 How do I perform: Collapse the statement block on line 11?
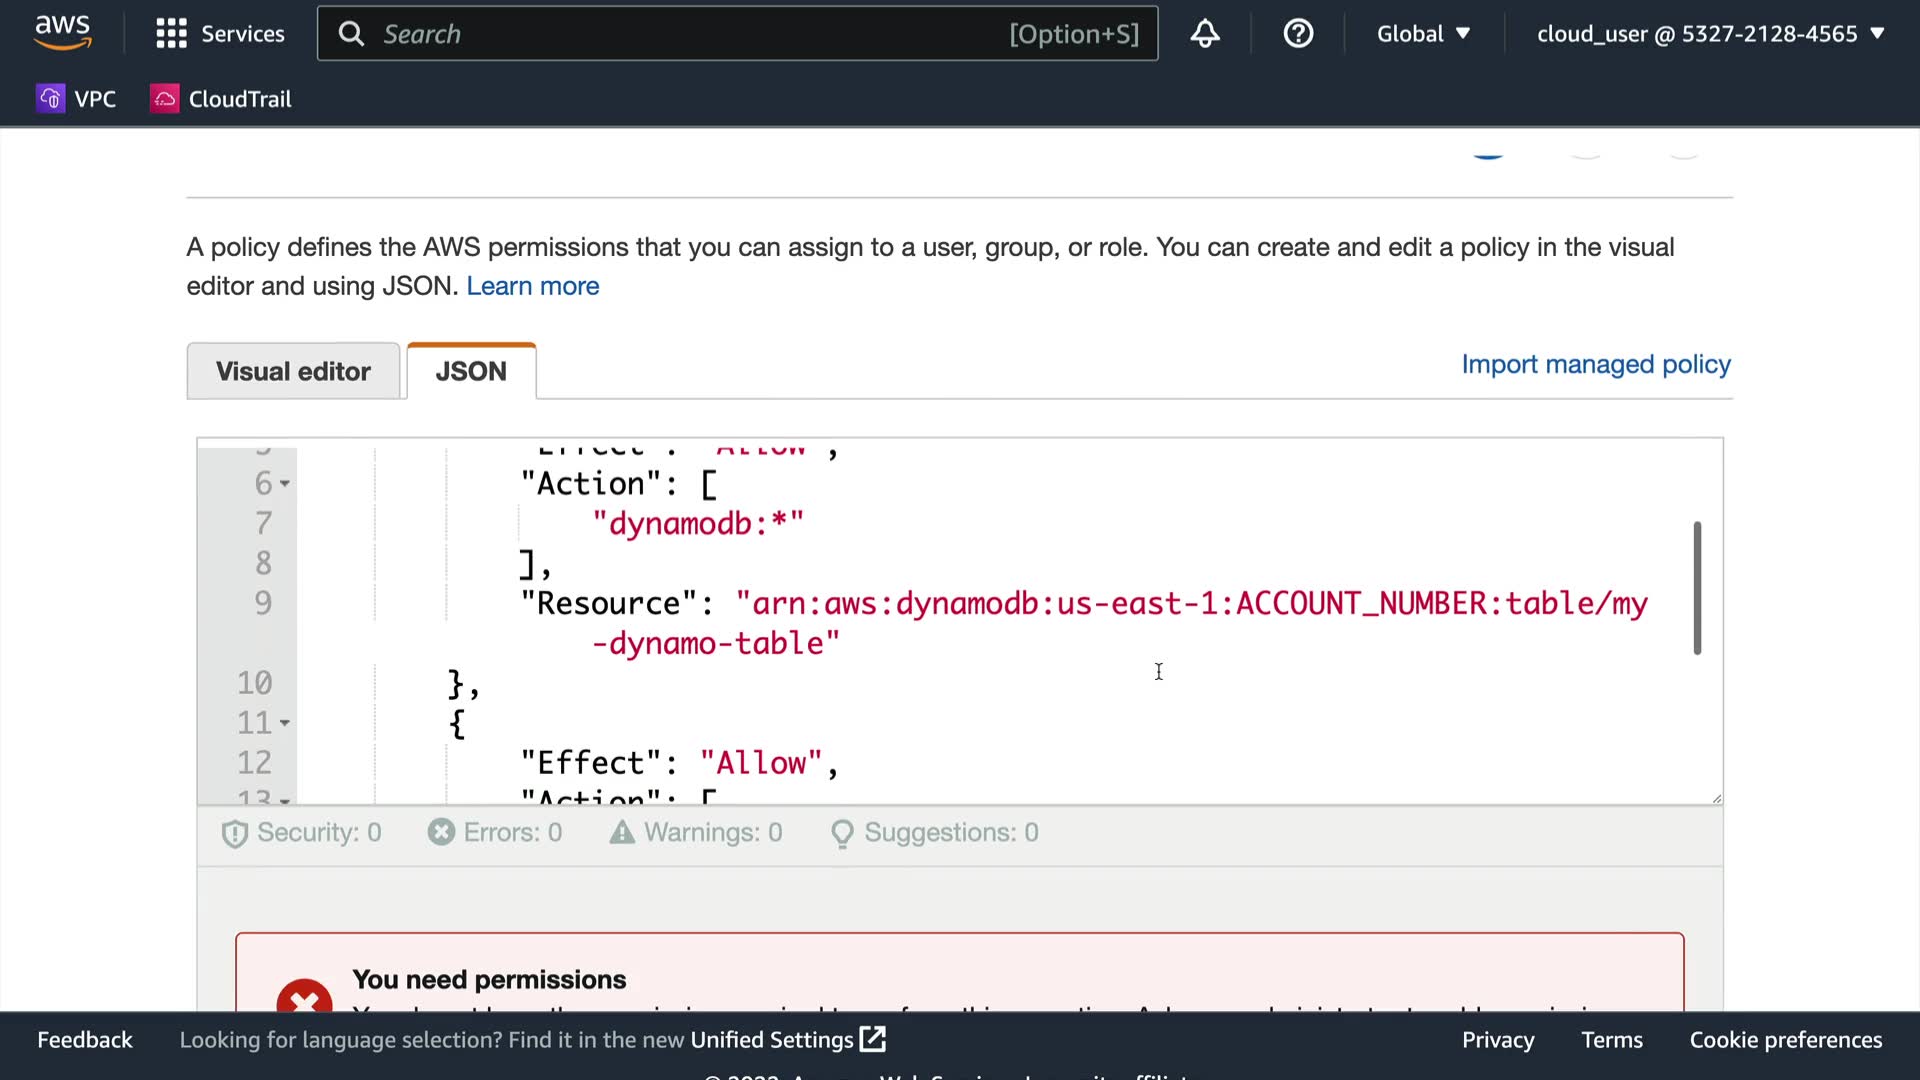click(285, 723)
